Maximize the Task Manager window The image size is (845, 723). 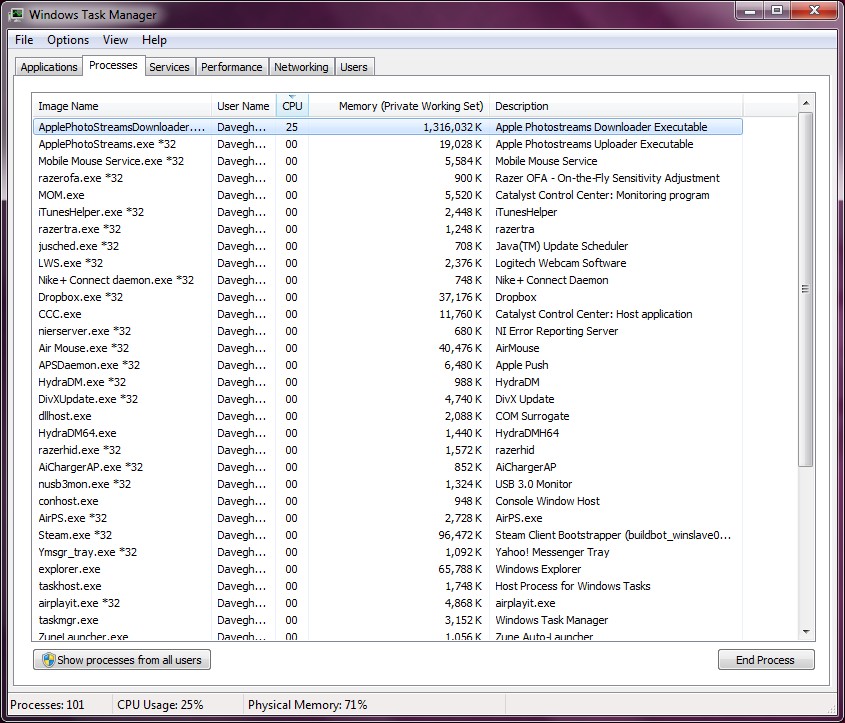(x=777, y=11)
